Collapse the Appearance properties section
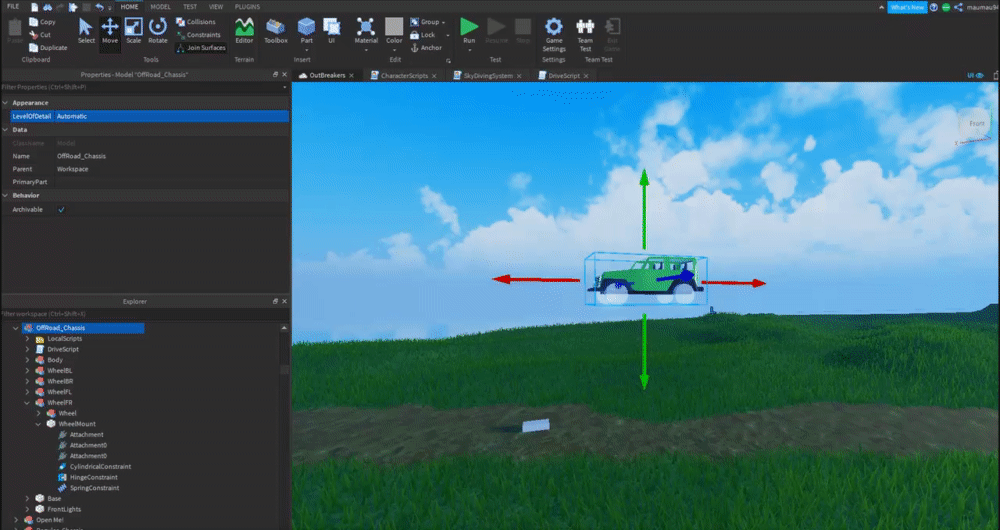Screen dimensions: 1000x530 [x=6, y=103]
